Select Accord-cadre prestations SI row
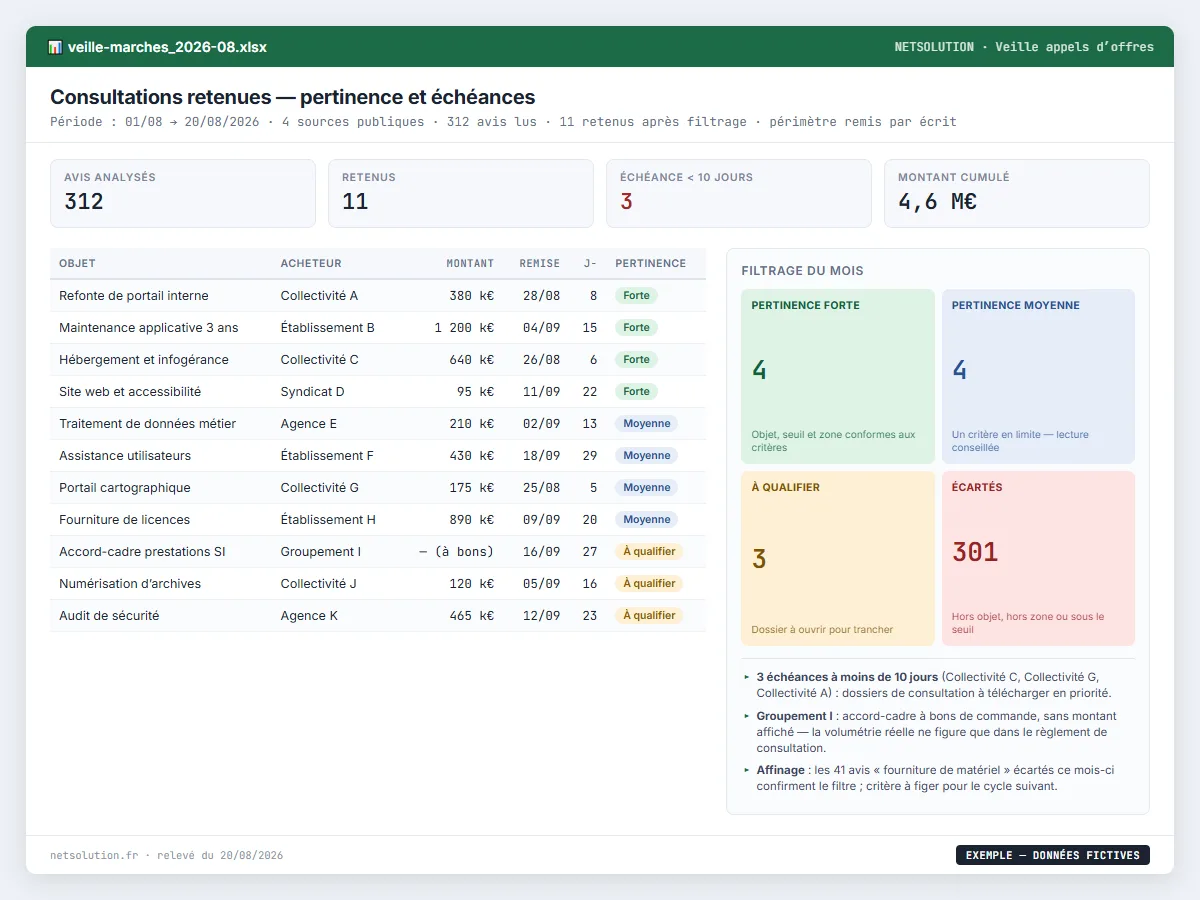1200x900 pixels. pyautogui.click(x=378, y=552)
